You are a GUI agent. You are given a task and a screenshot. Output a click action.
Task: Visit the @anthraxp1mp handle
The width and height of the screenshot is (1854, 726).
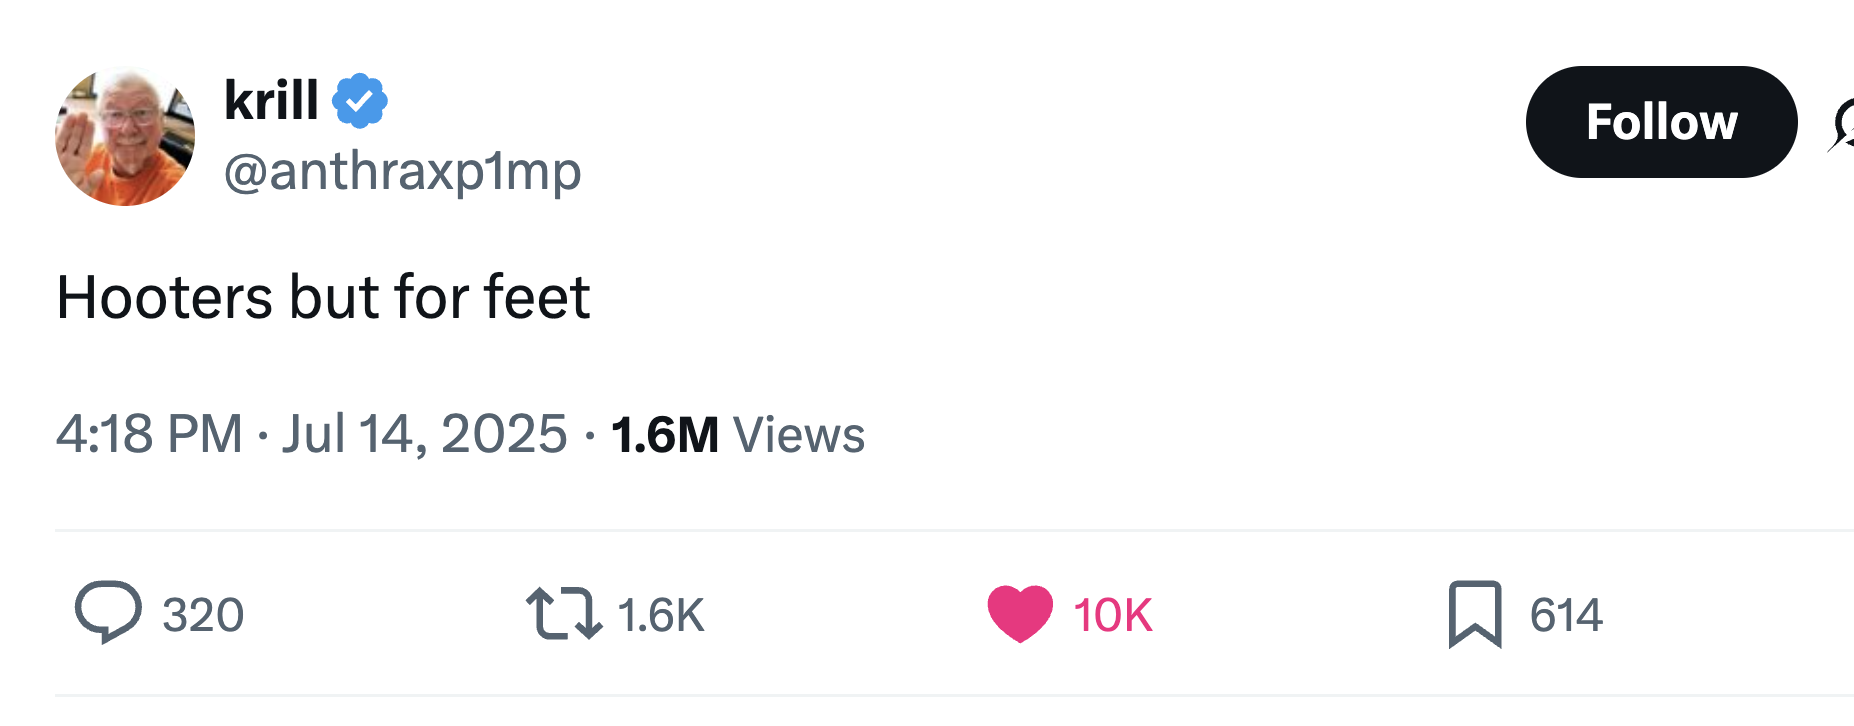402,170
